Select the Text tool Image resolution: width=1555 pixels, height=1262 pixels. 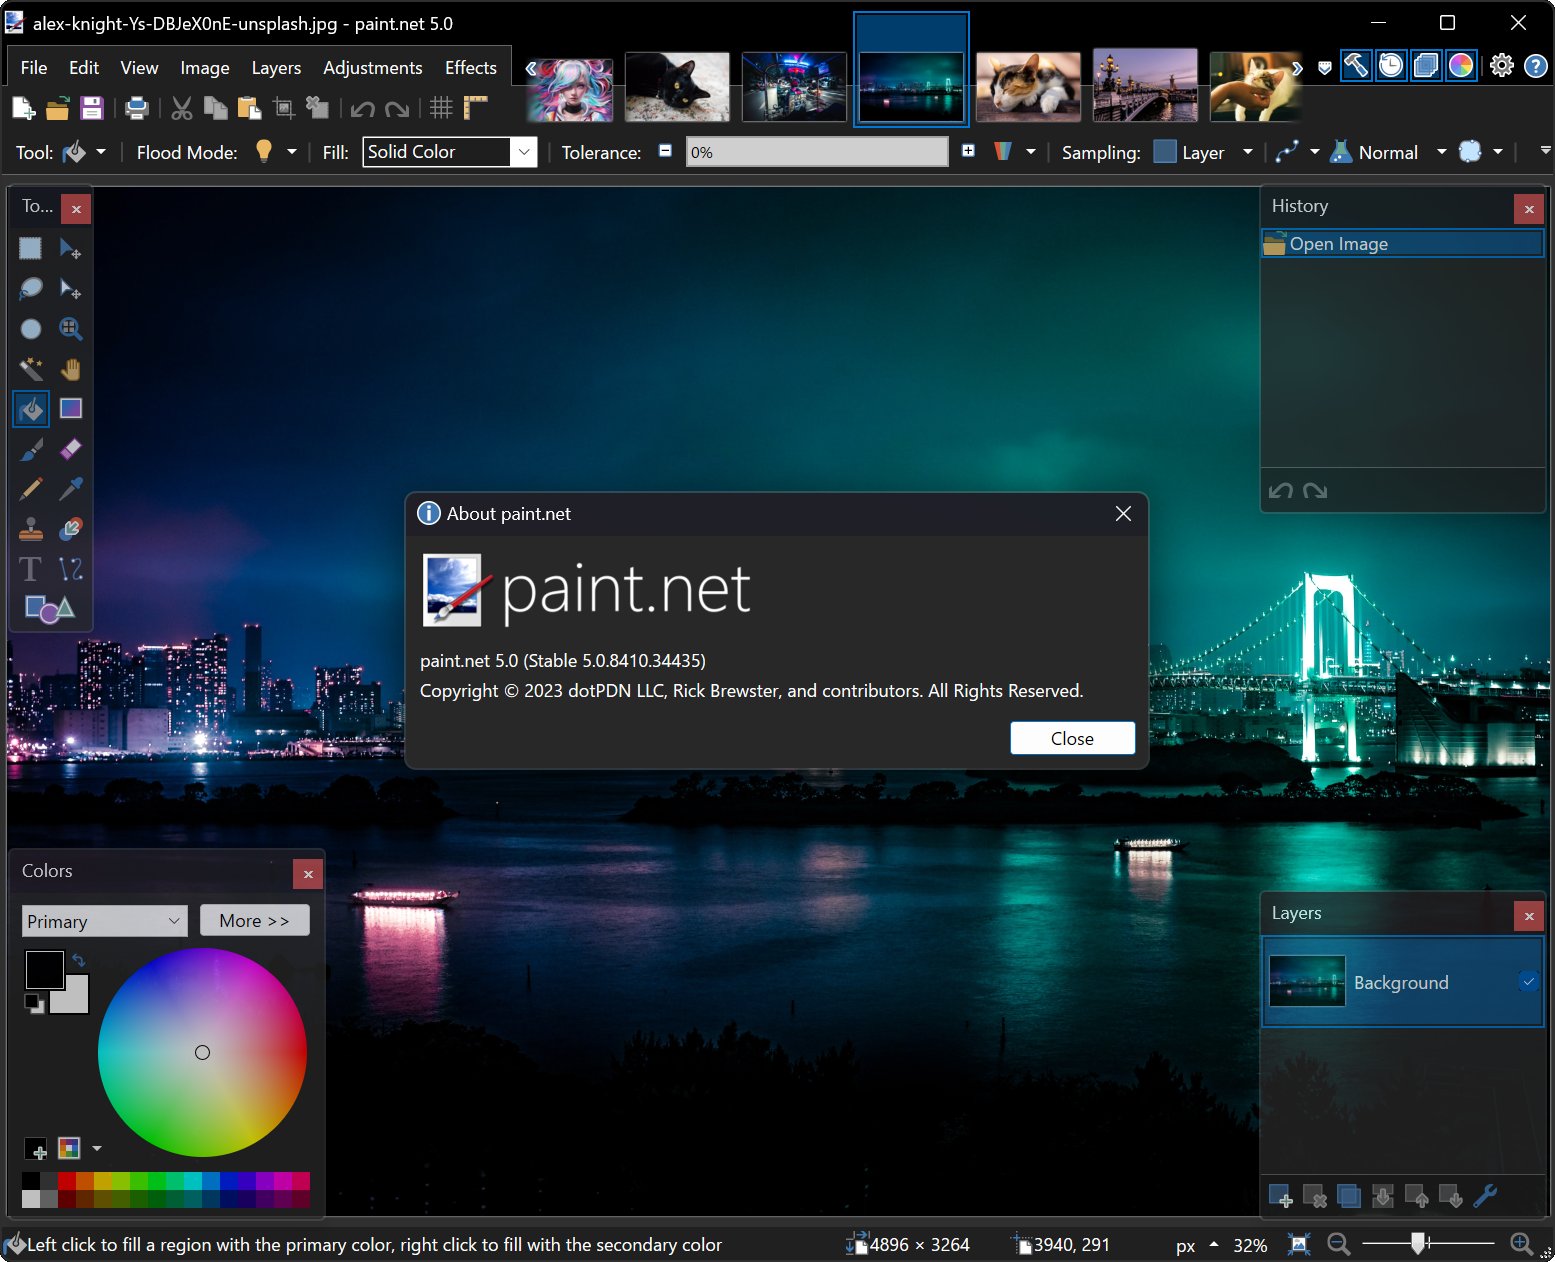pos(30,568)
